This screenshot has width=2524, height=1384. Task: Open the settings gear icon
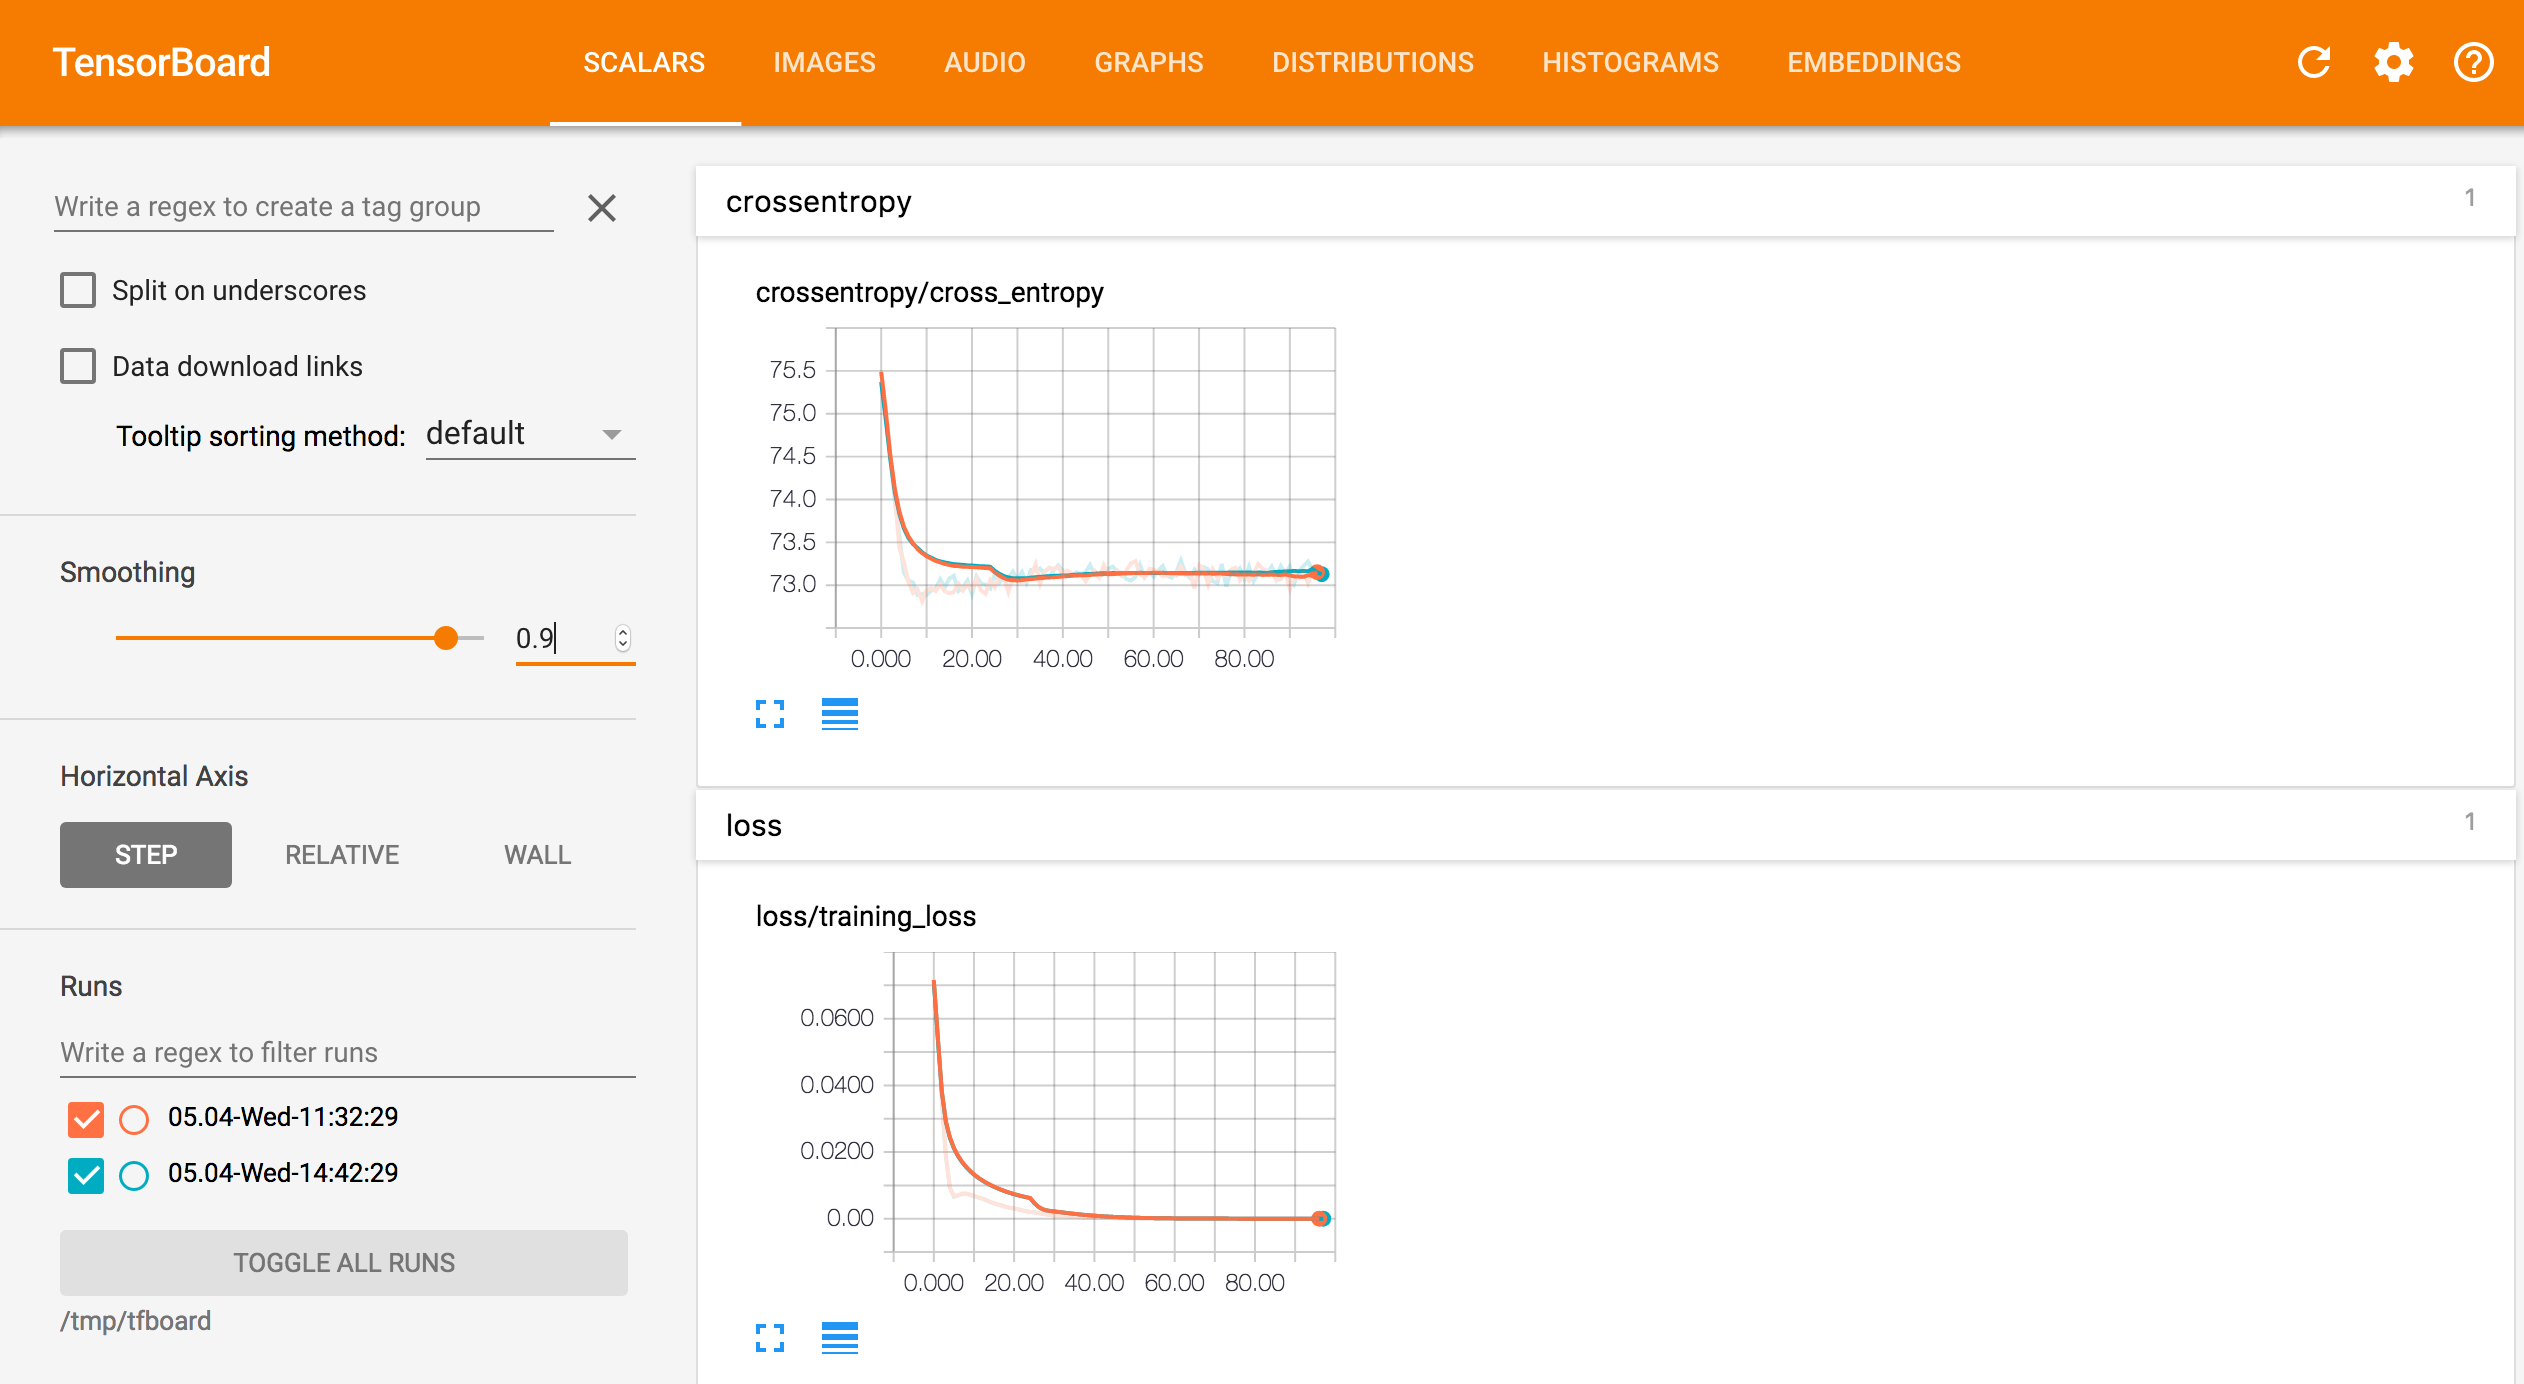click(x=2394, y=62)
